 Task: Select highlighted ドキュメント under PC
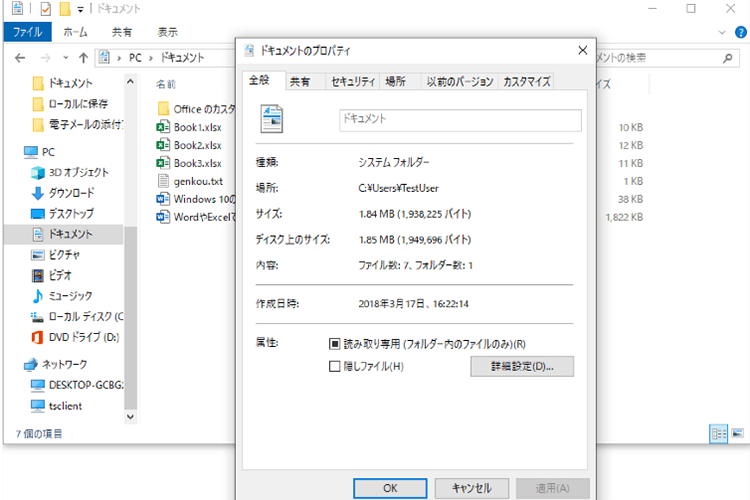(63, 234)
